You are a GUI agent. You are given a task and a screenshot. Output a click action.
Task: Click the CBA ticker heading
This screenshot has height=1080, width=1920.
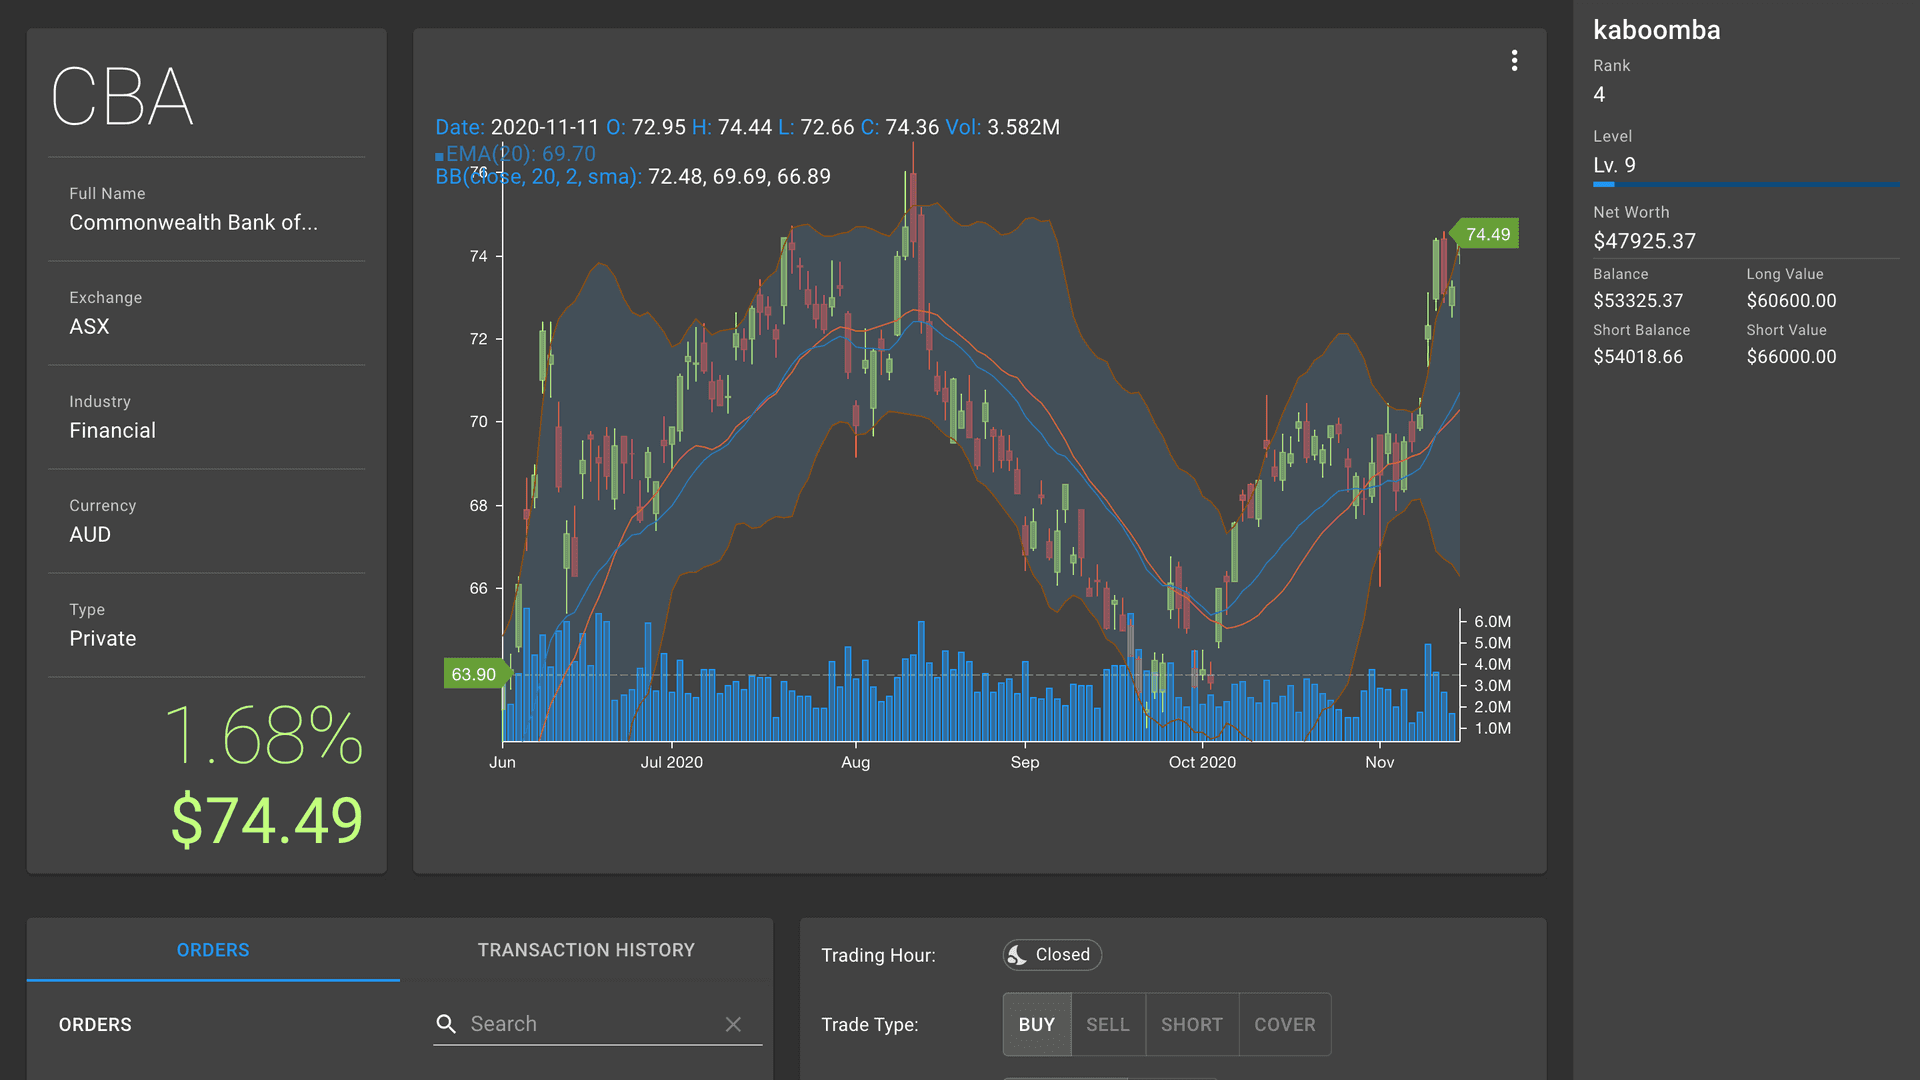pos(122,97)
